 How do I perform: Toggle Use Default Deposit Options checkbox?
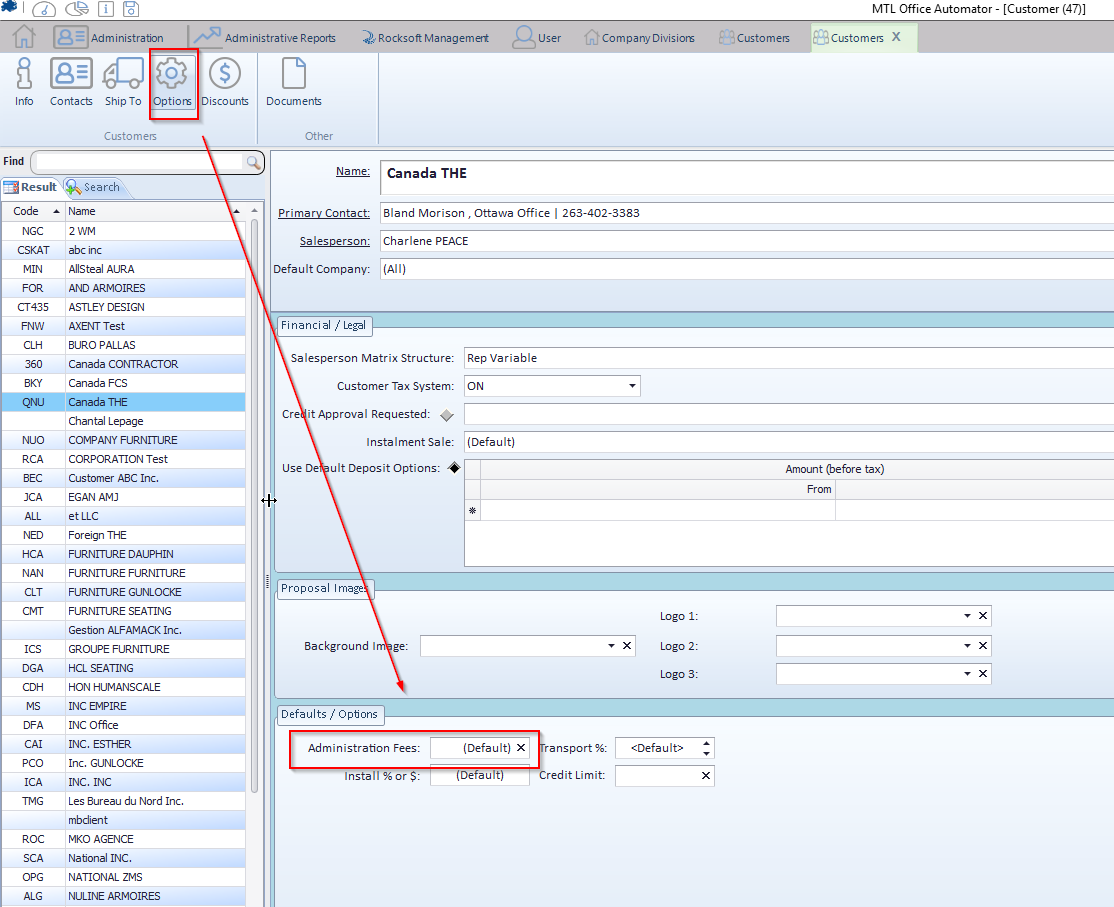(x=453, y=468)
